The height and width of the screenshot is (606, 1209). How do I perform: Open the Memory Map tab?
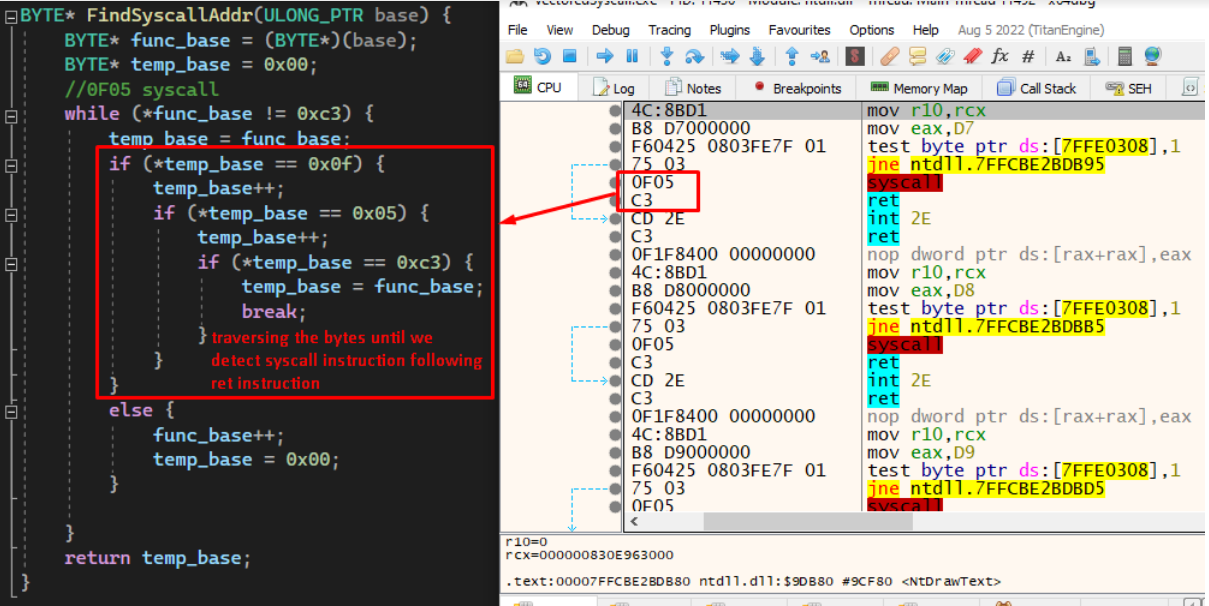pos(919,88)
